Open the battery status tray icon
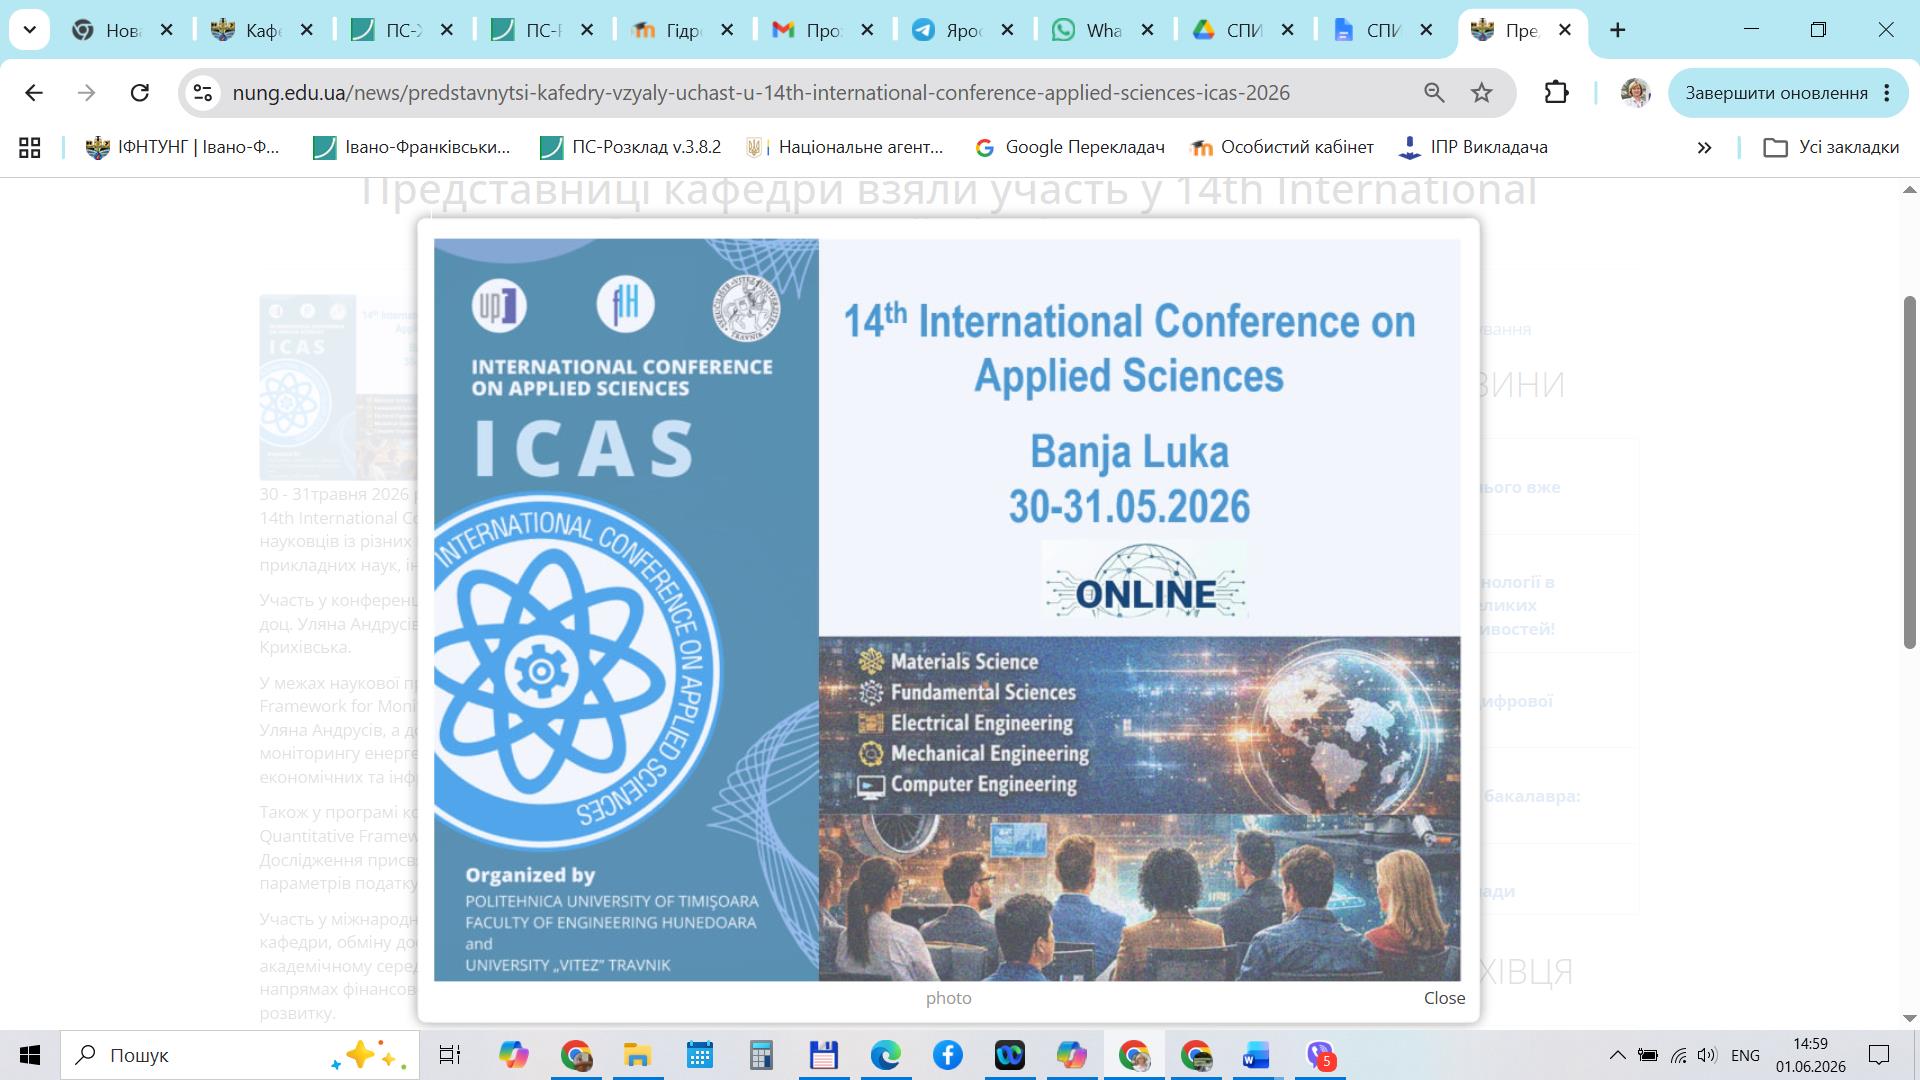The image size is (1920, 1080). coord(1648,1055)
